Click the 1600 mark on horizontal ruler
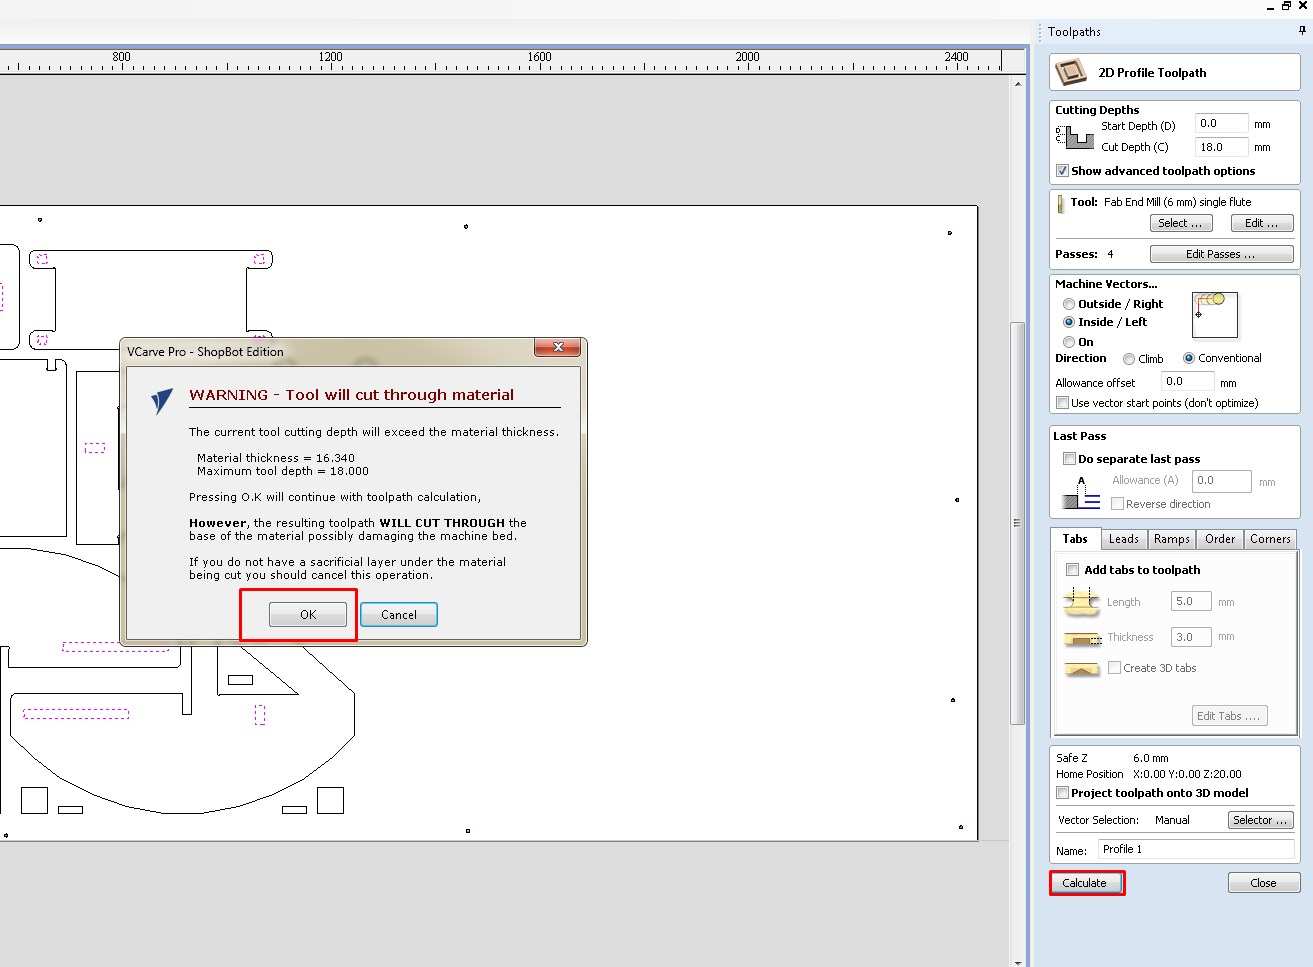 coord(539,57)
